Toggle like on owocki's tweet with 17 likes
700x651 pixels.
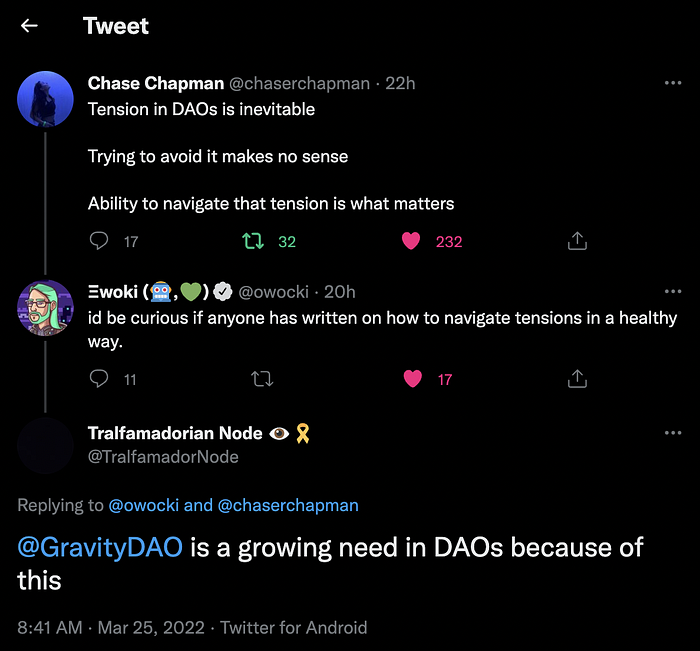tap(412, 379)
